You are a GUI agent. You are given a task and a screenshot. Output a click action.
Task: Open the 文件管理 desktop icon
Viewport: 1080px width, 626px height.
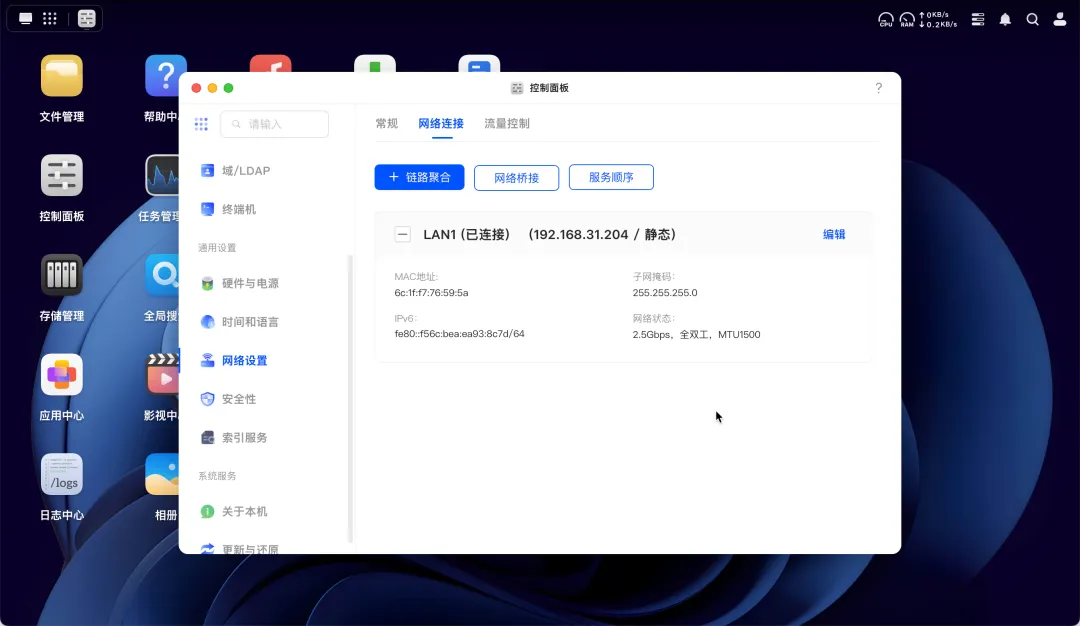point(61,76)
